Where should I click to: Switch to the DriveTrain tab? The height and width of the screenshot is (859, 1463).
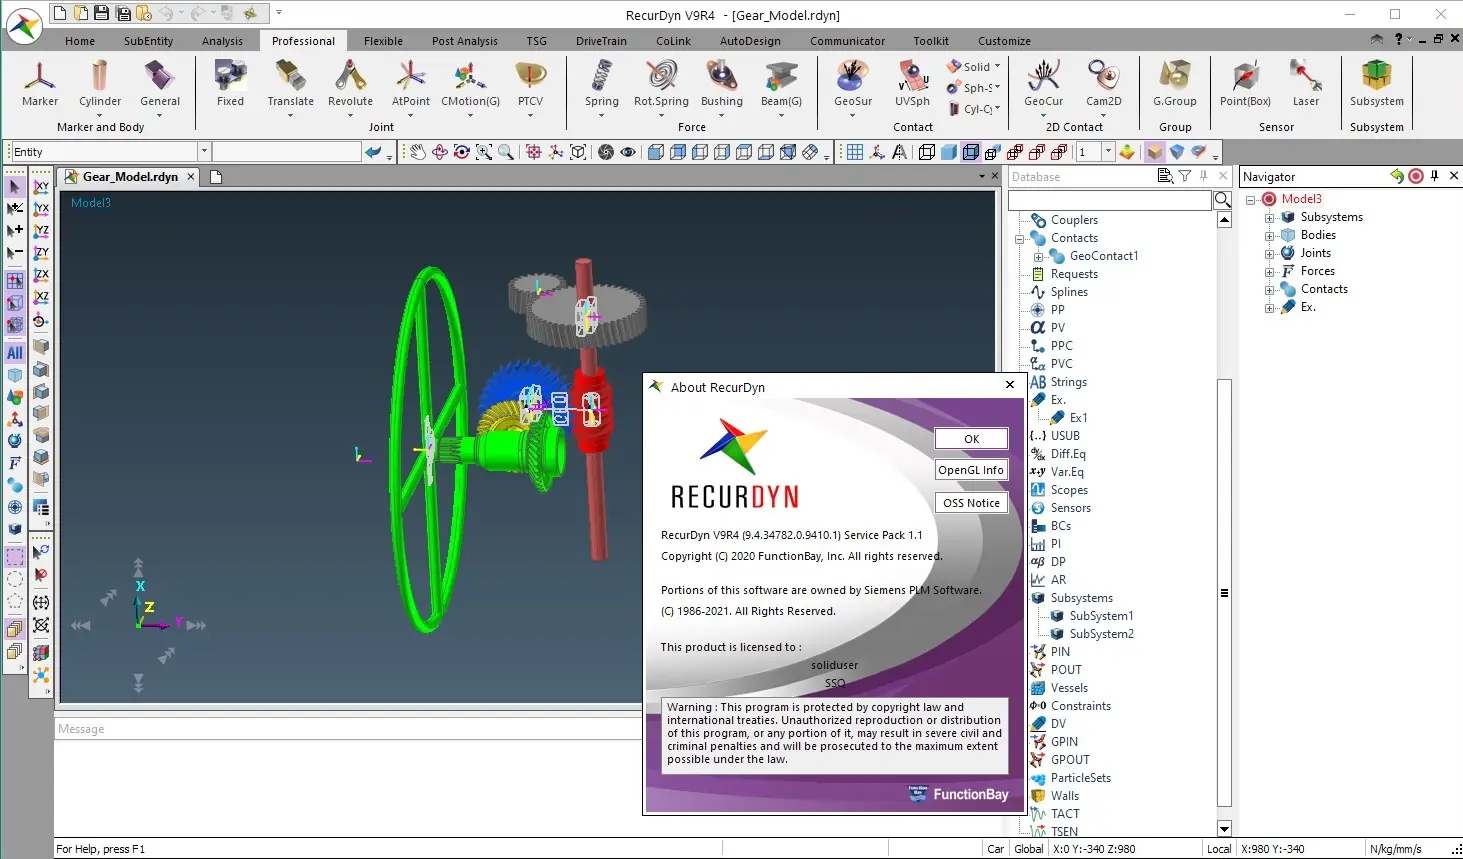tap(601, 41)
